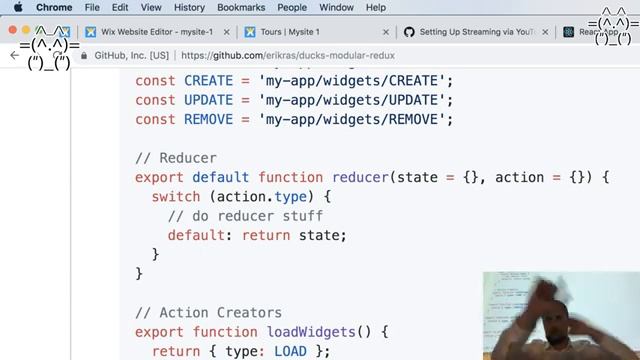Close the Tours | Mysite 1 tab
Image resolution: width=640 pixels, height=360 pixels.
[x=385, y=32]
